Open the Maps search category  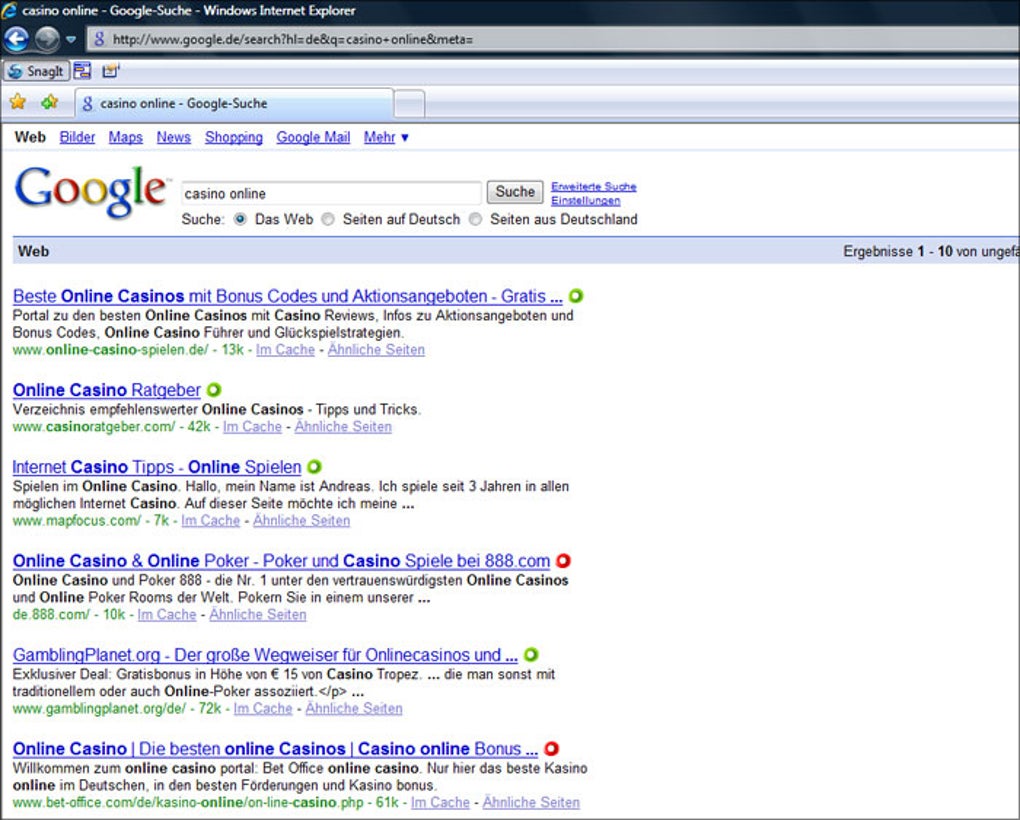click(126, 137)
